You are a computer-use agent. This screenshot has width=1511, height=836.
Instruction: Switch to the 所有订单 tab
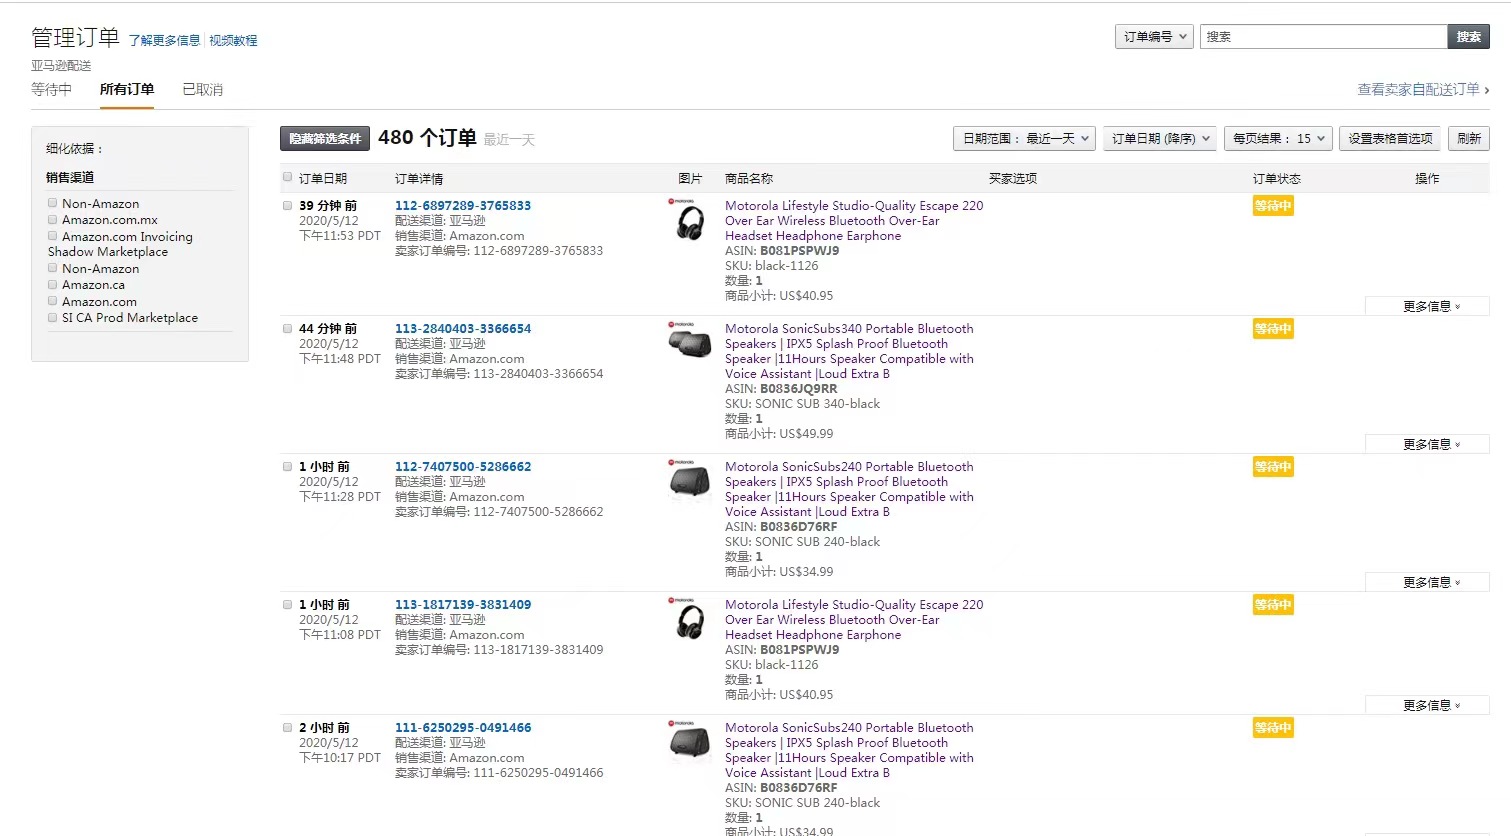(x=127, y=89)
